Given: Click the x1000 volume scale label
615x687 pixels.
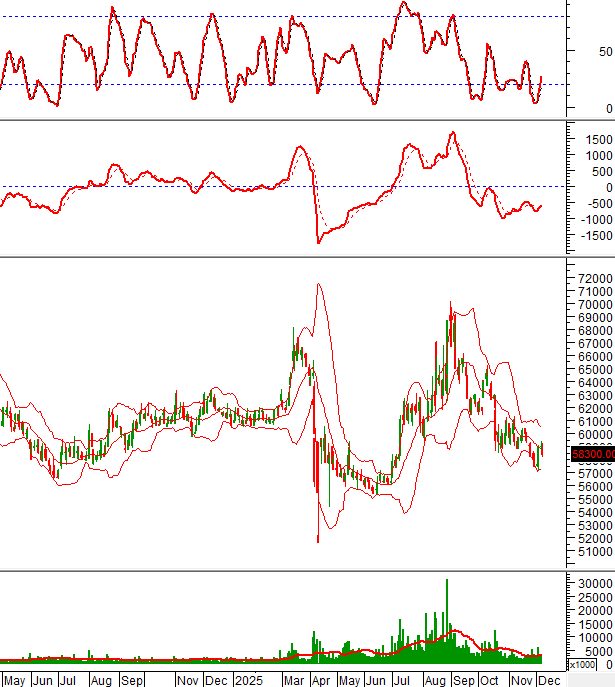Looking at the screenshot, I should pos(581,664).
